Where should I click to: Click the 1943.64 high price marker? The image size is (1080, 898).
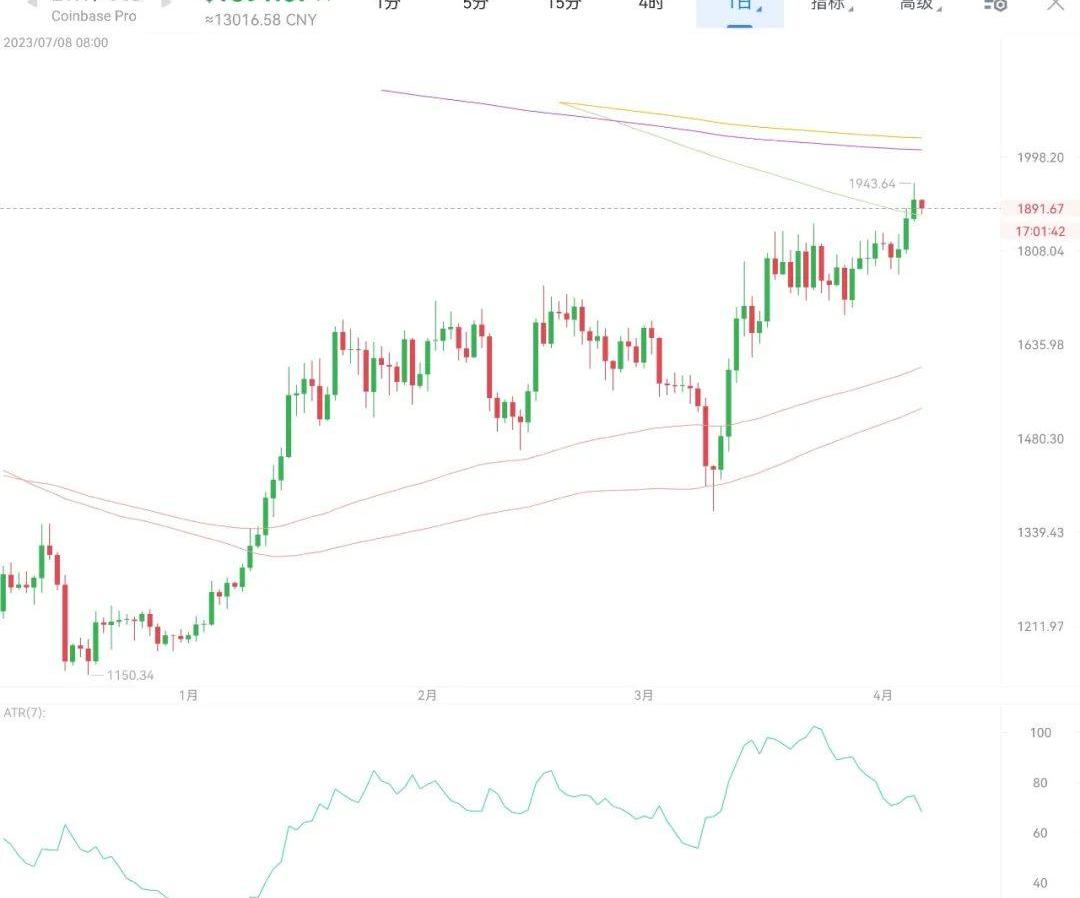pos(872,183)
